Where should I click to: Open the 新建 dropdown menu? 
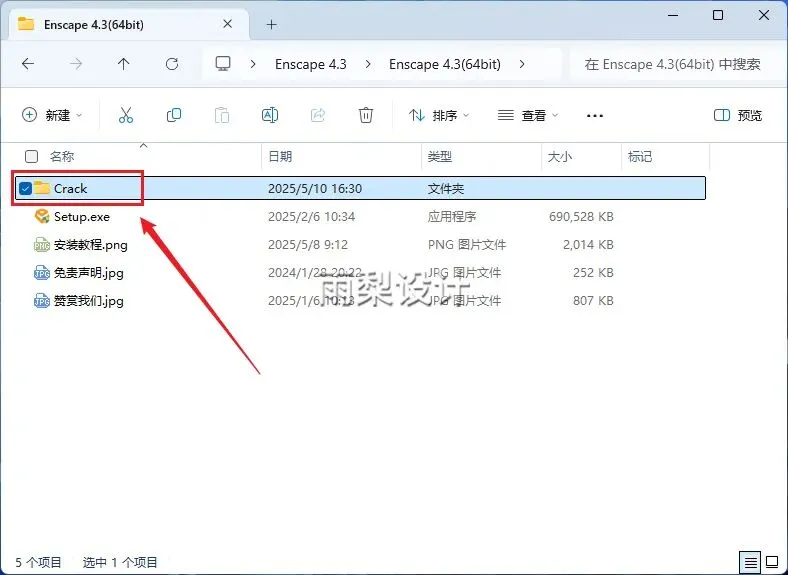[52, 115]
